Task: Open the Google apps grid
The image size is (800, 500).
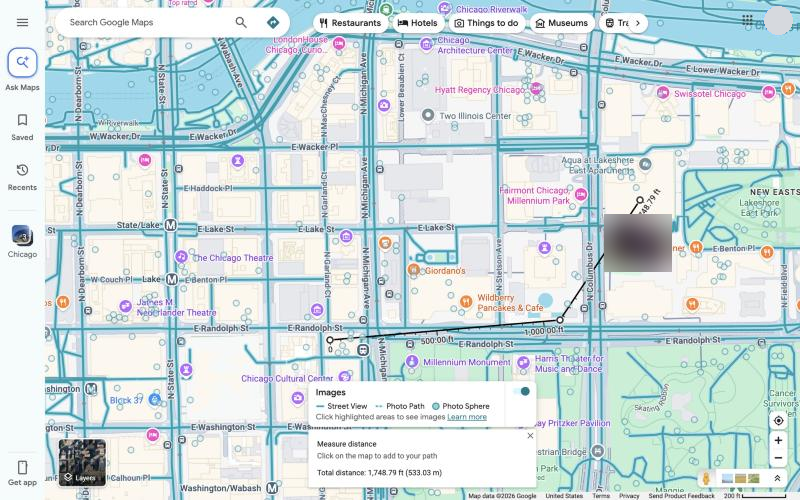Action: (x=747, y=20)
